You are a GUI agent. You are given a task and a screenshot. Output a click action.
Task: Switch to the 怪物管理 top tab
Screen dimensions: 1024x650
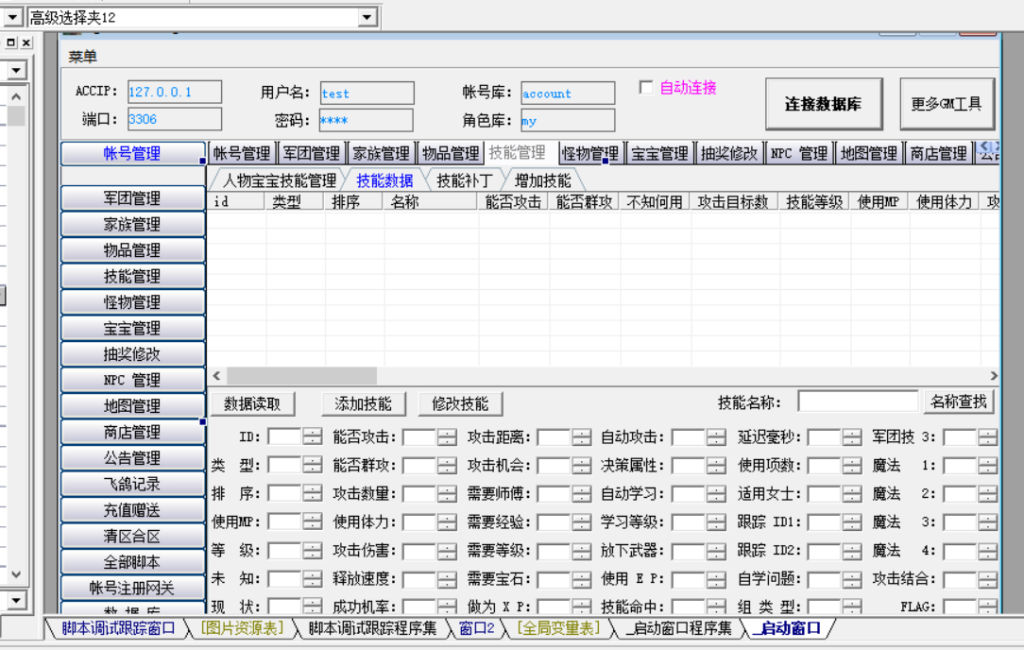point(590,154)
